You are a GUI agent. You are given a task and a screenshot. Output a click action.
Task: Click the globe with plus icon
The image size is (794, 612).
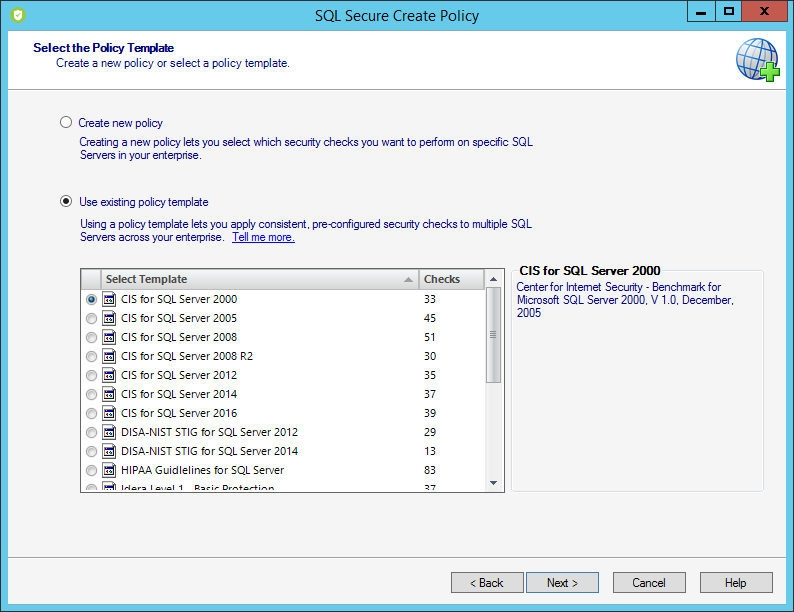(x=758, y=60)
